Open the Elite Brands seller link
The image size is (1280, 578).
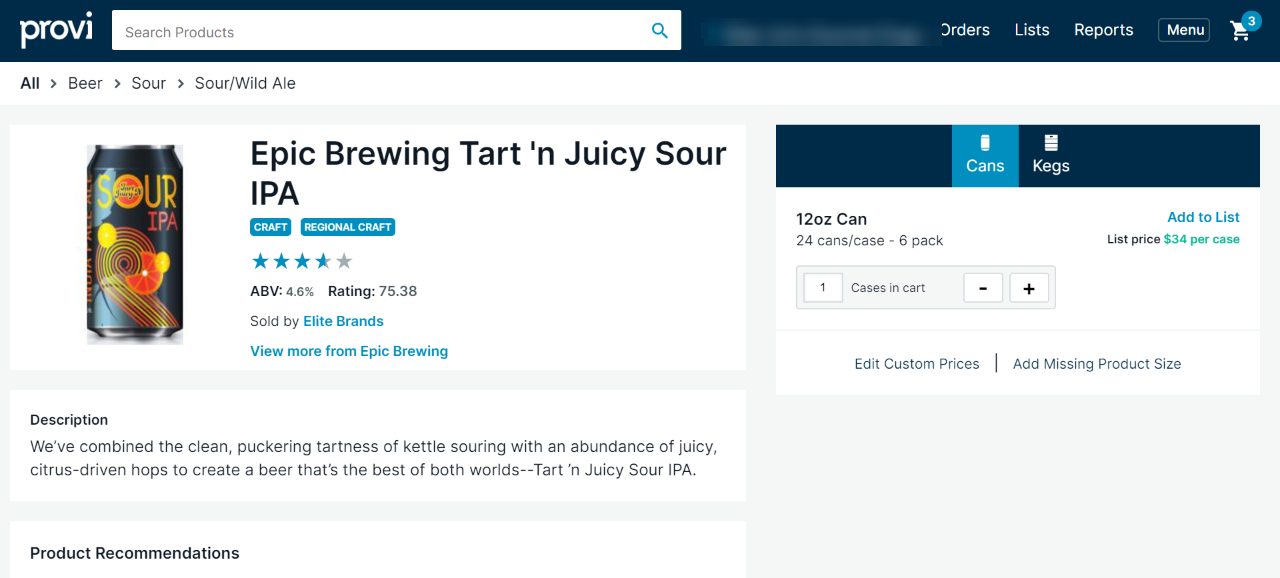(x=343, y=321)
